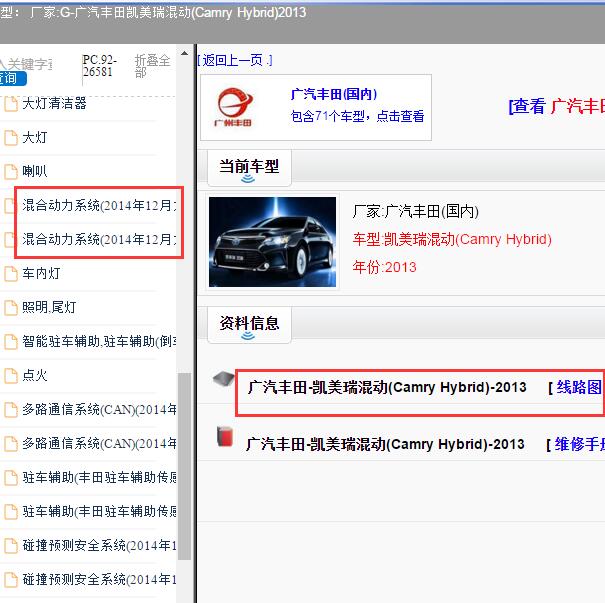605x603 pixels.
Task: Click 厂家:广汽丰田(国内) text
Action: (x=416, y=211)
